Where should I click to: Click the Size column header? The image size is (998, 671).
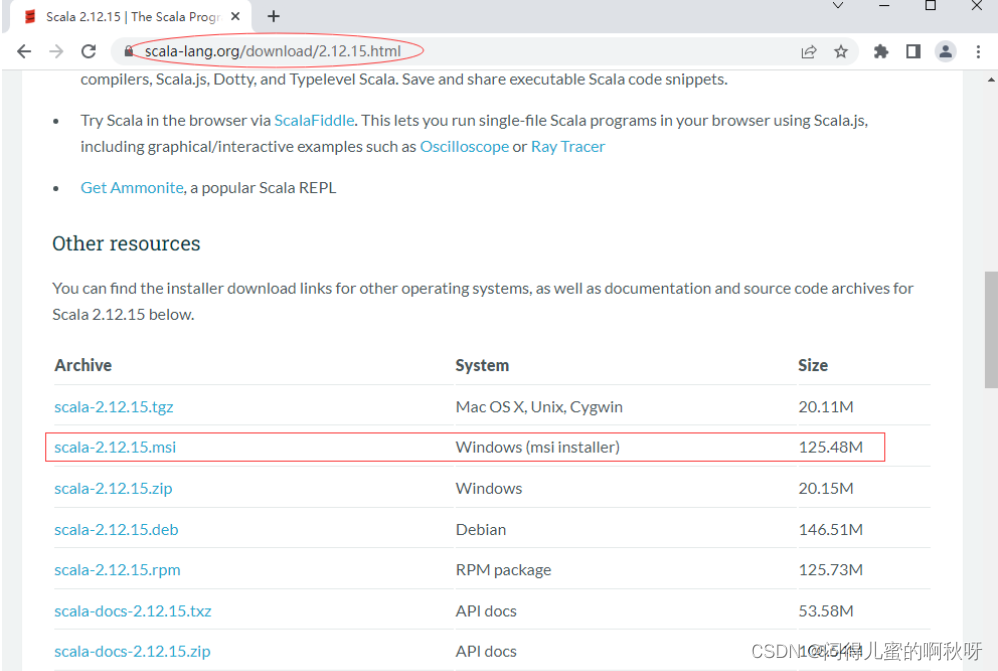(813, 365)
